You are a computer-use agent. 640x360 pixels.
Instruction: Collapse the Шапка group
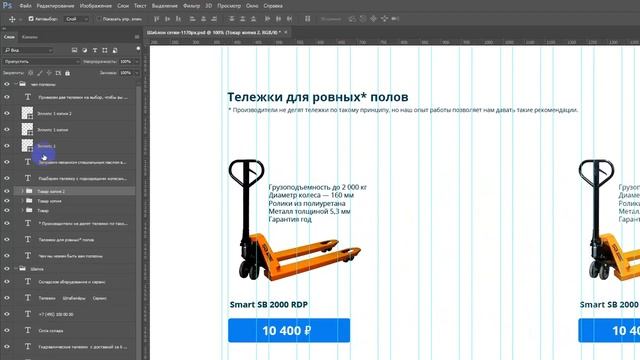click(x=16, y=269)
